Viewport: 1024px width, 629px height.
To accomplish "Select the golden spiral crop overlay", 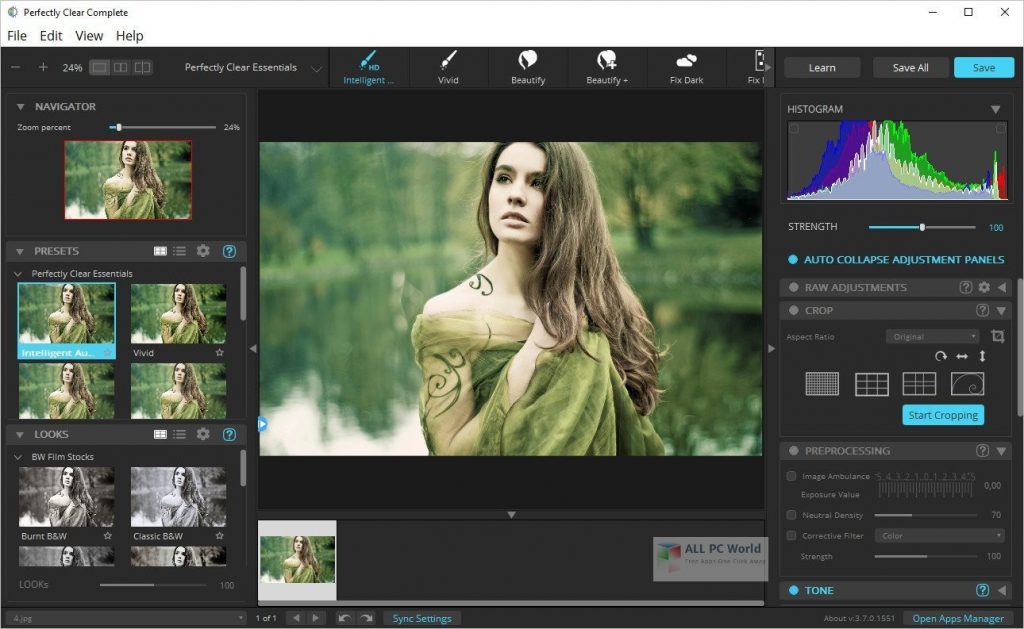I will point(966,383).
